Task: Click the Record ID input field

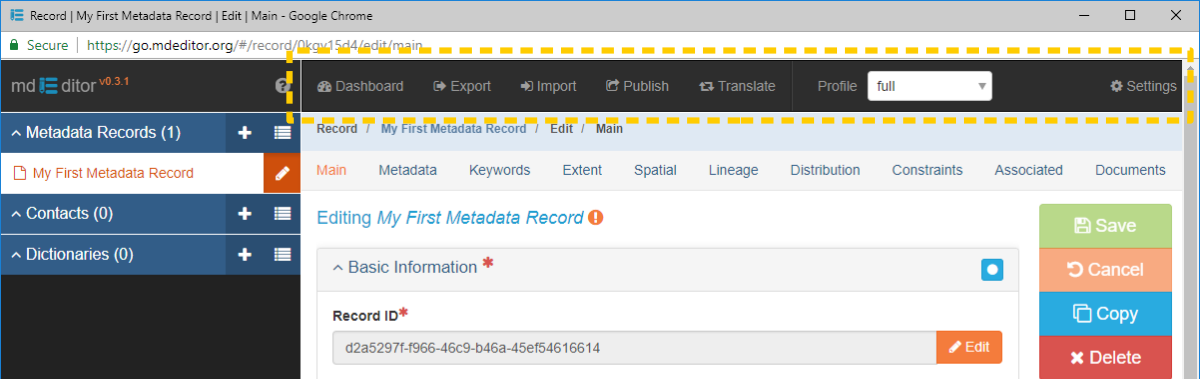Action: tap(635, 348)
